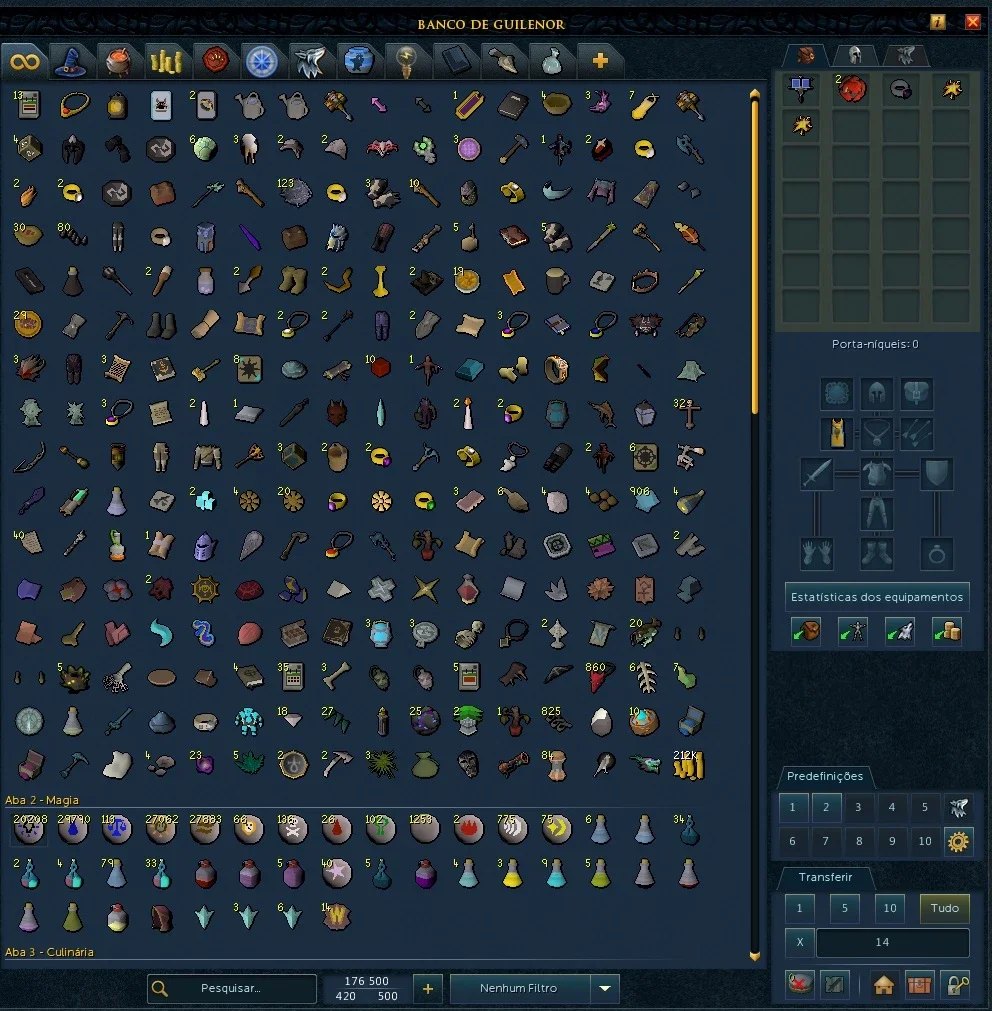The width and height of the screenshot is (992, 1011).
Task: Click Estatísticas dos equipamentos button
Action: pyautogui.click(x=877, y=597)
